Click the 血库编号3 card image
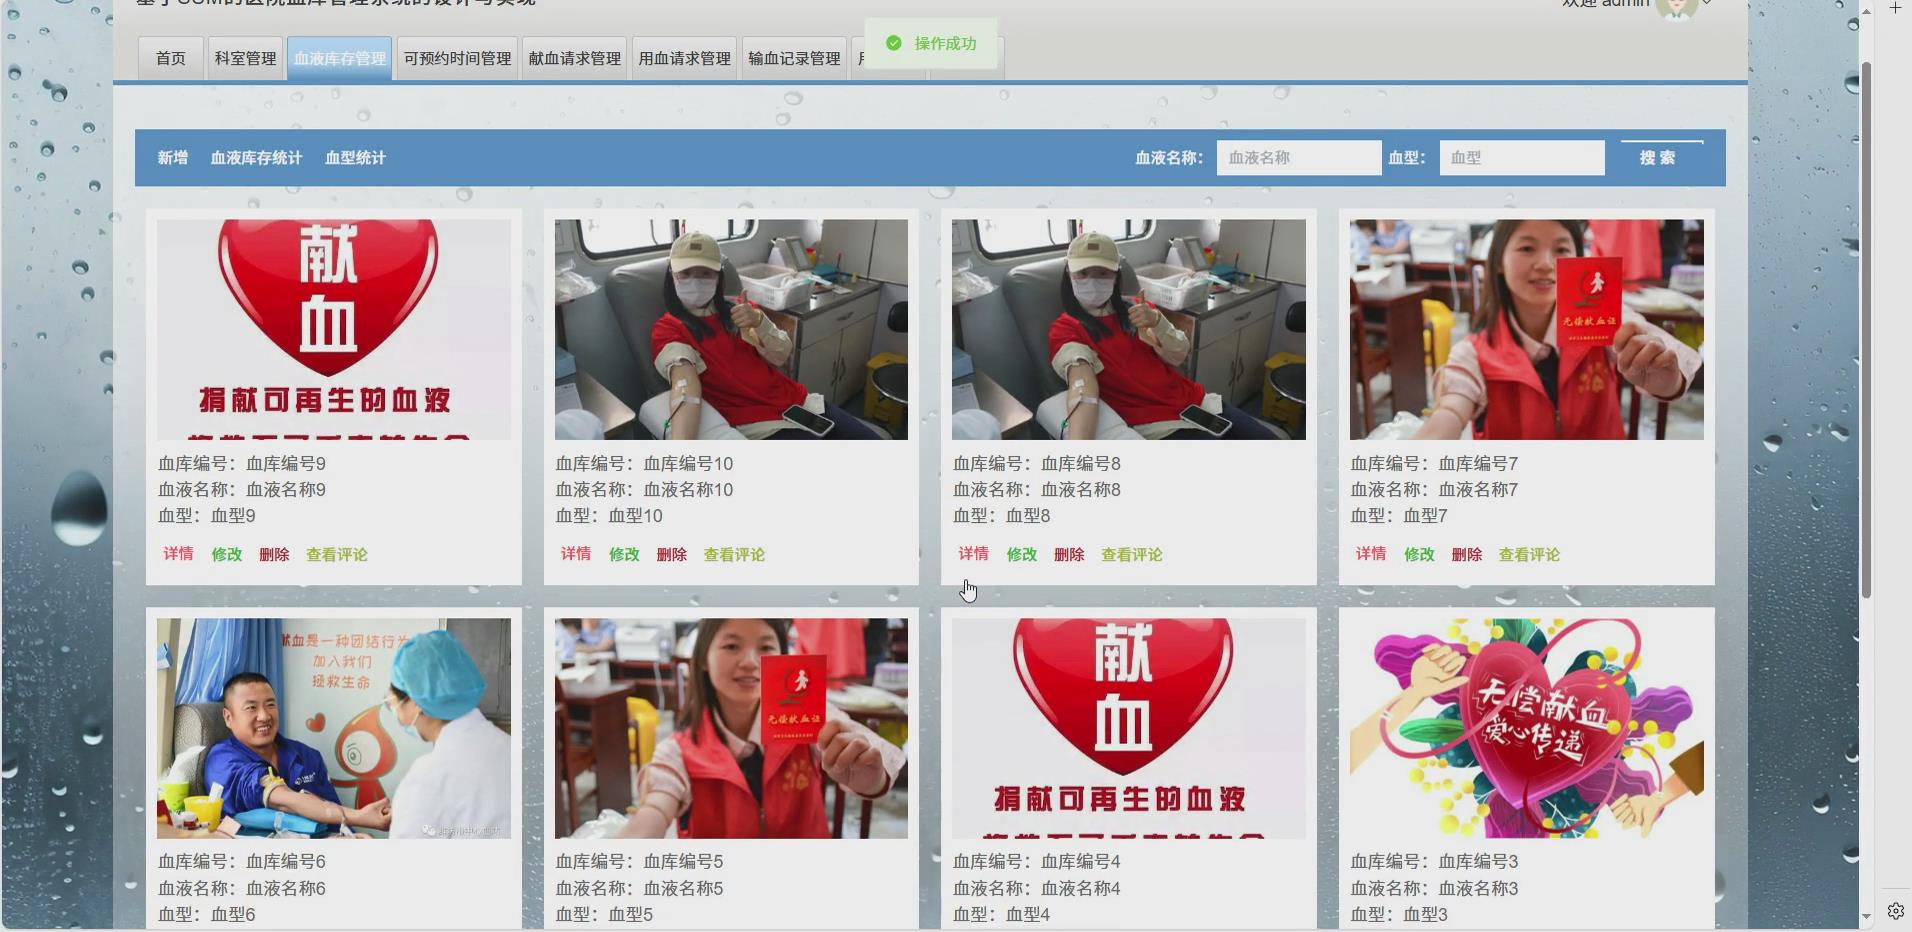The image size is (1912, 932). 1526,728
